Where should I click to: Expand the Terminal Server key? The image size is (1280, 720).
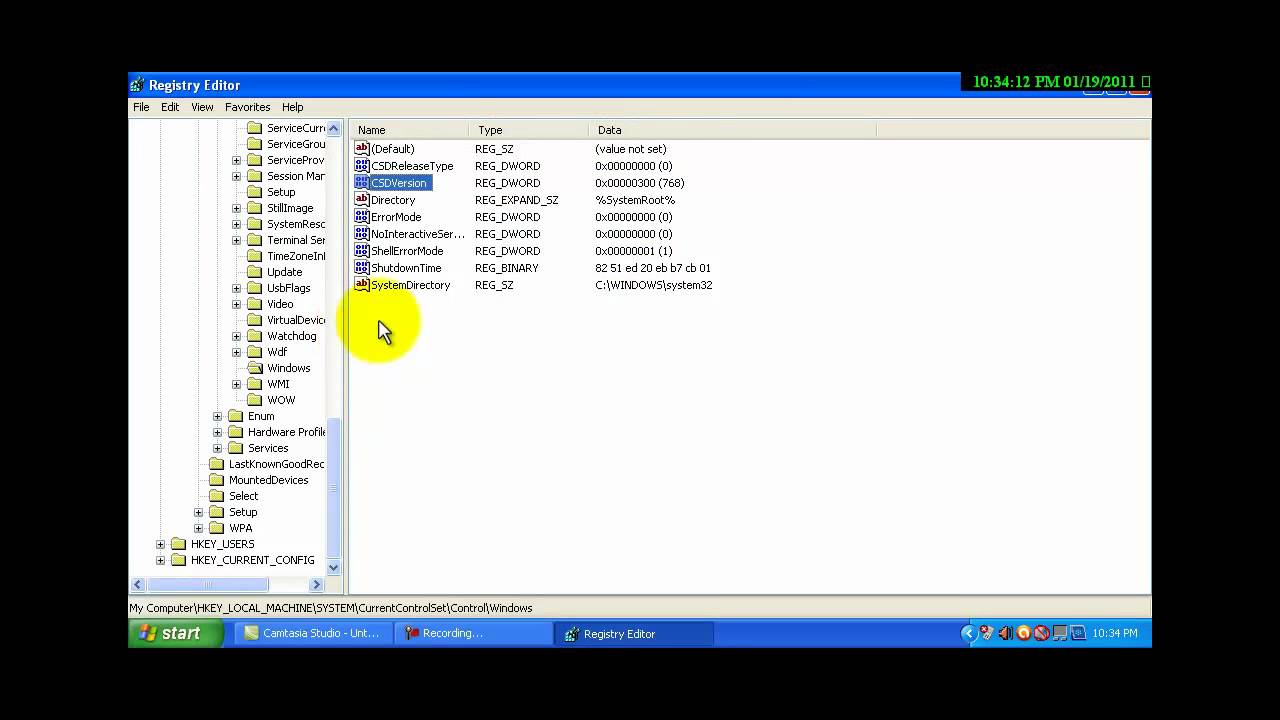237,240
